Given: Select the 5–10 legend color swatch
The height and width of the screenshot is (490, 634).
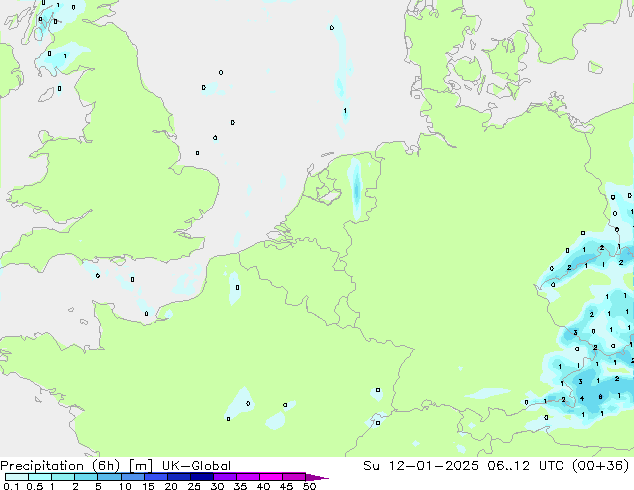Looking at the screenshot, I should click(109, 477).
